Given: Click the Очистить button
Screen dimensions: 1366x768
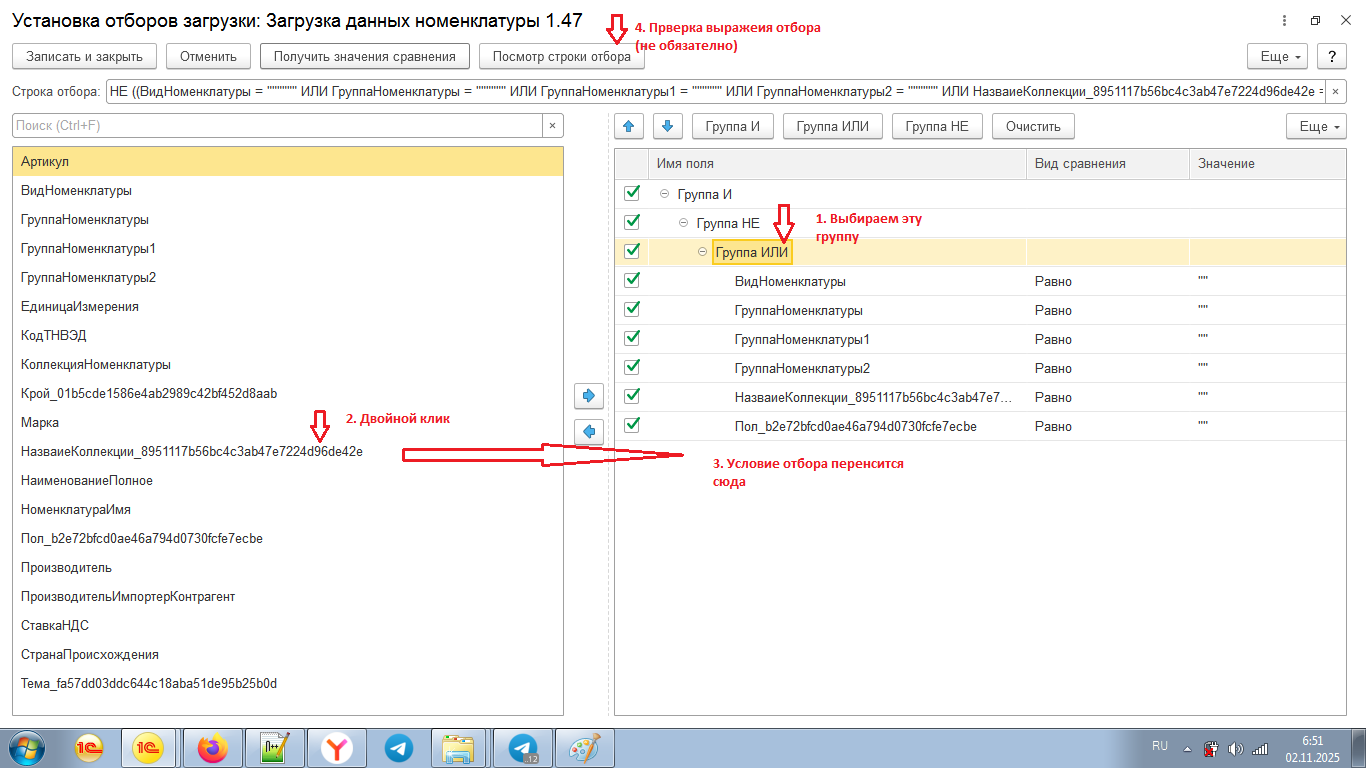Looking at the screenshot, I should [x=1033, y=126].
